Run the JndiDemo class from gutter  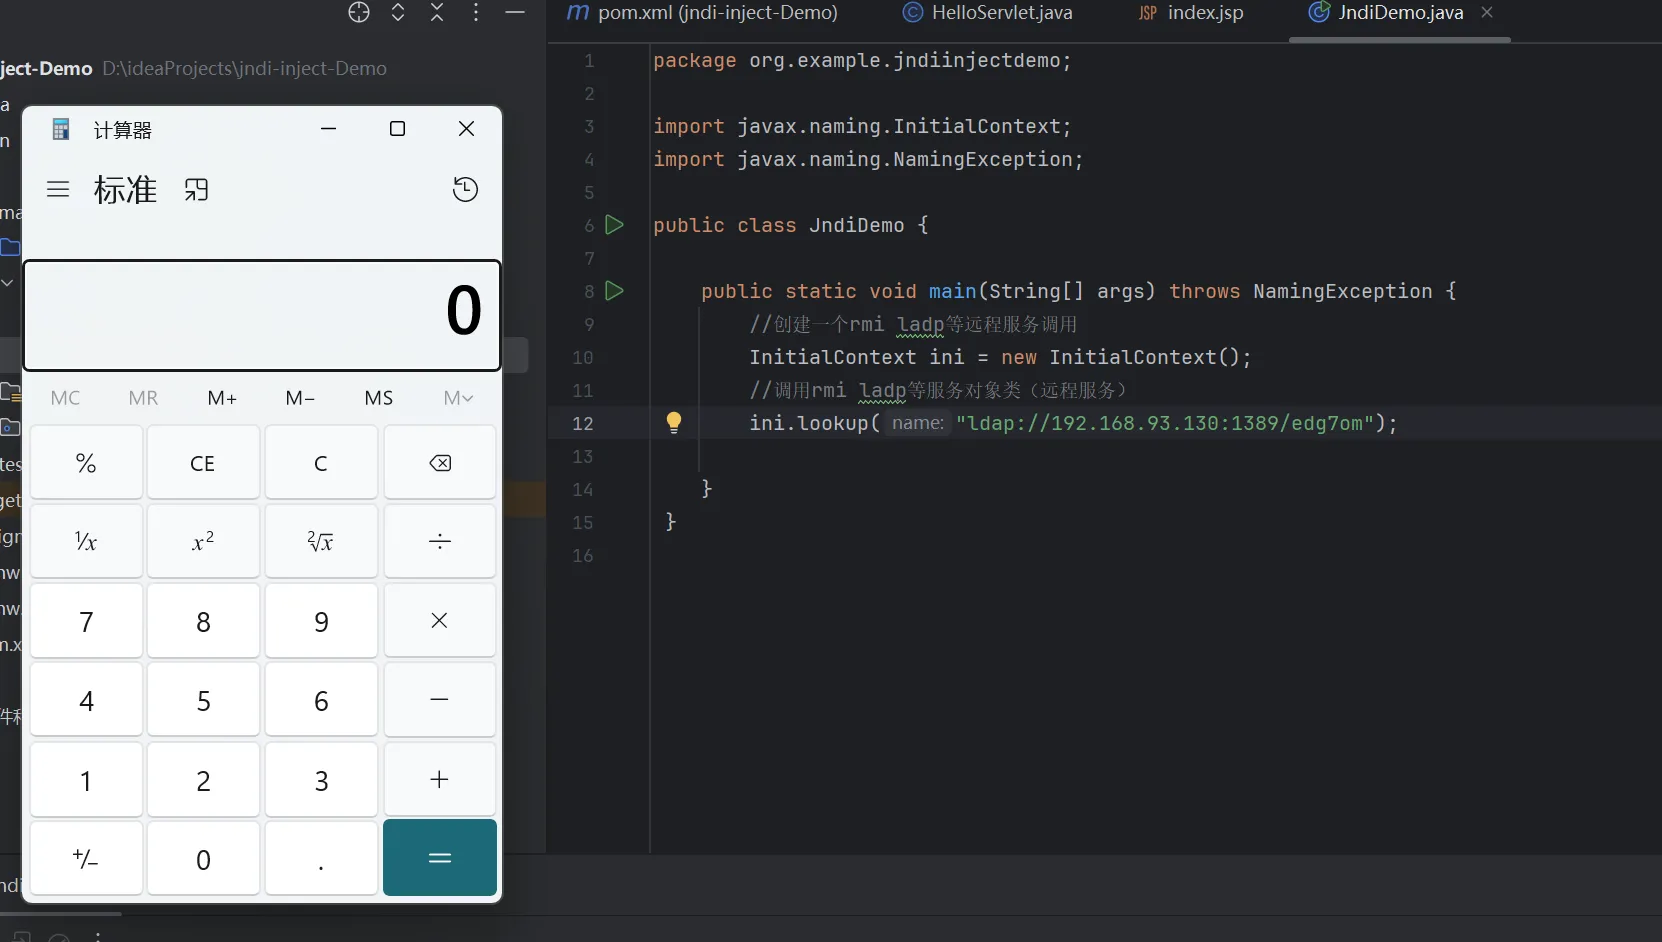tap(615, 225)
